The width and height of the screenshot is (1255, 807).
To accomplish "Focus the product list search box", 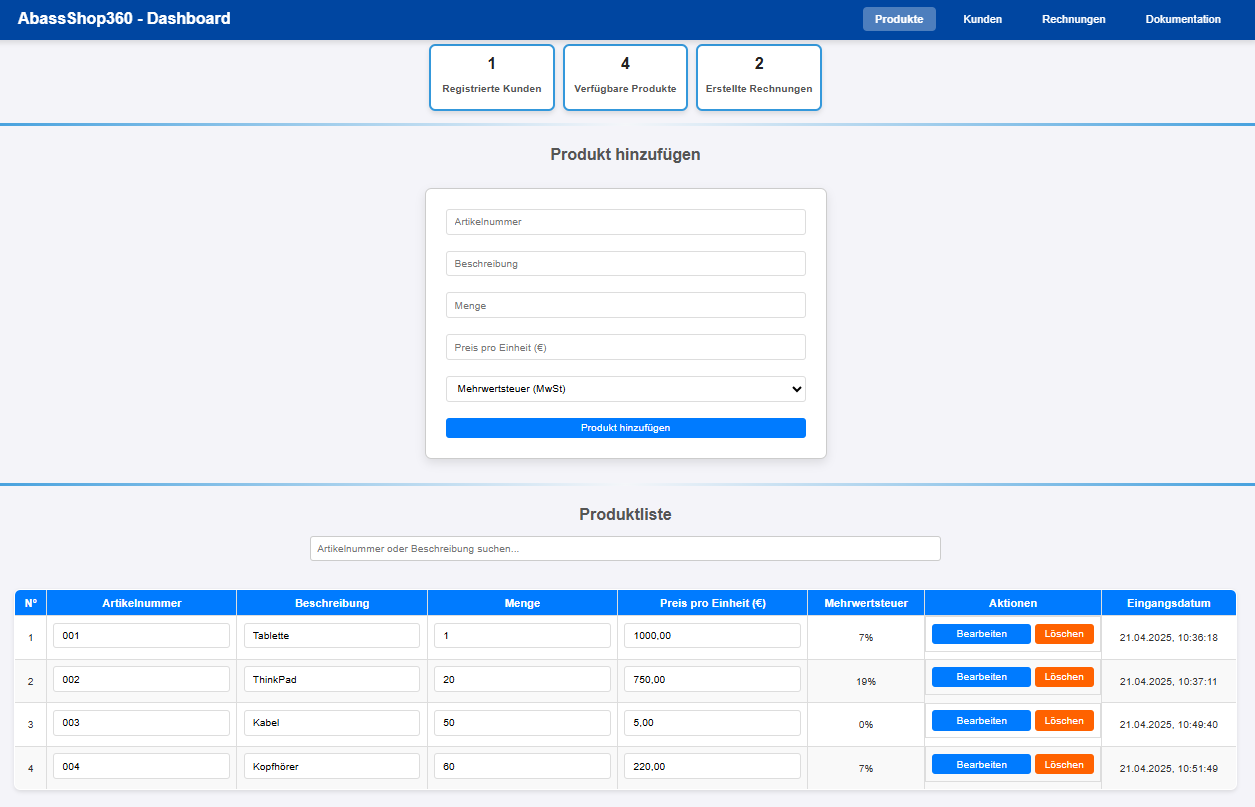I will pos(625,549).
